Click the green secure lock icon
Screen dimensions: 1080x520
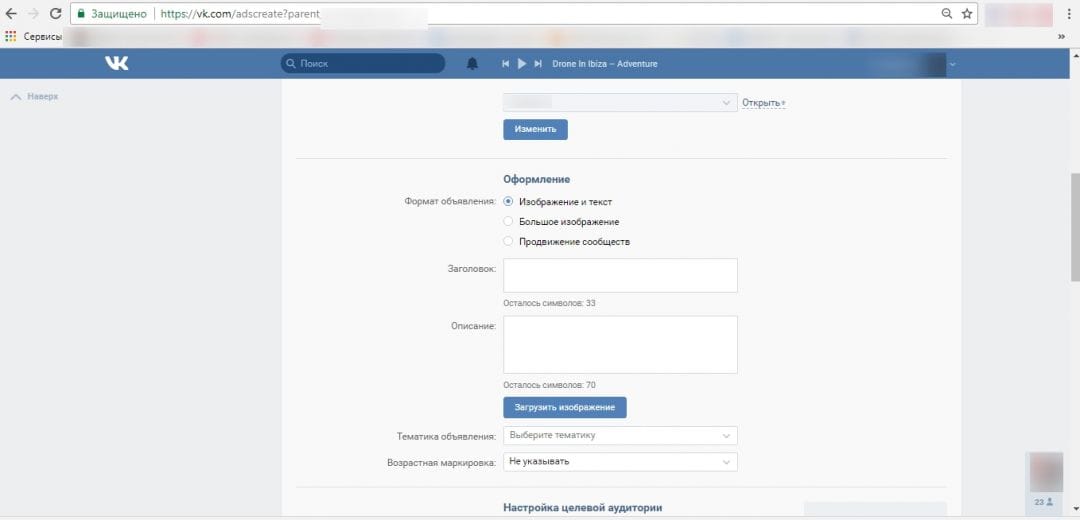click(x=81, y=13)
